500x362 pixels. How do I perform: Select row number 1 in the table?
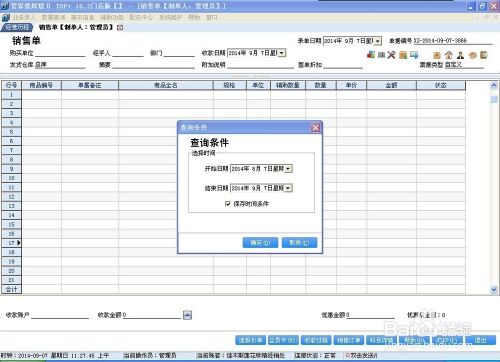[x=12, y=95]
